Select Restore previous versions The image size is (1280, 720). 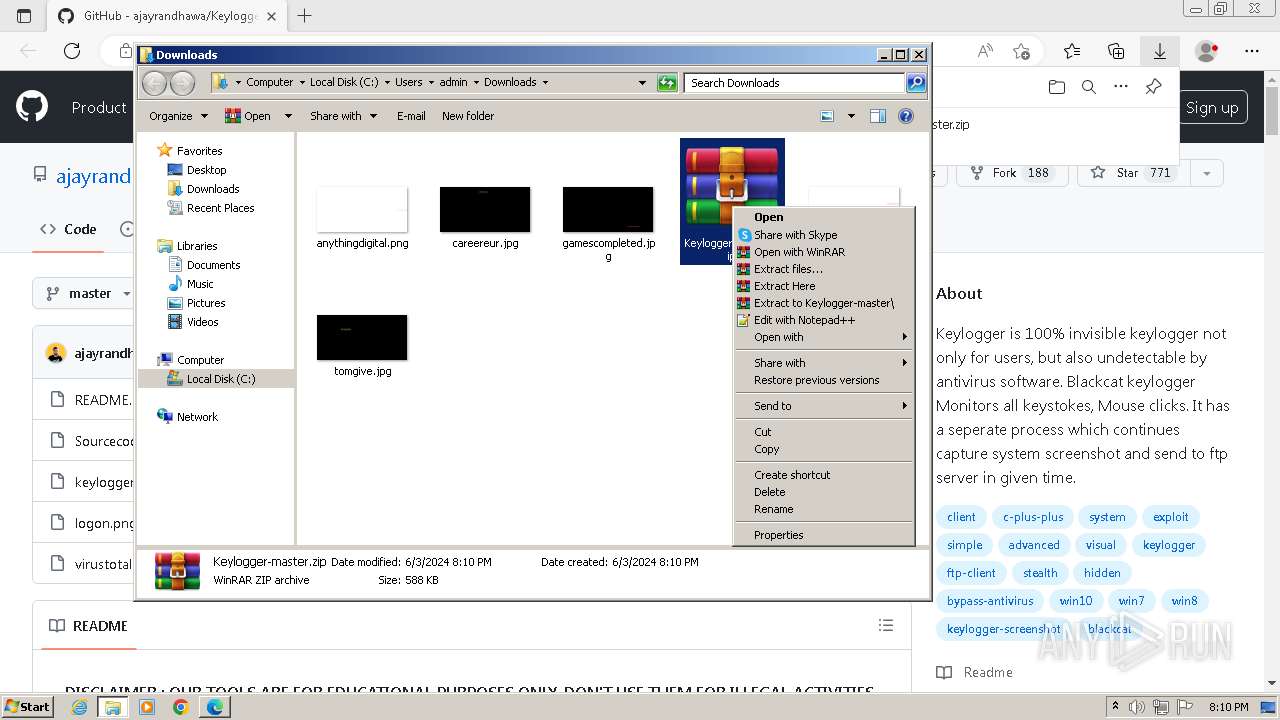(x=824, y=380)
